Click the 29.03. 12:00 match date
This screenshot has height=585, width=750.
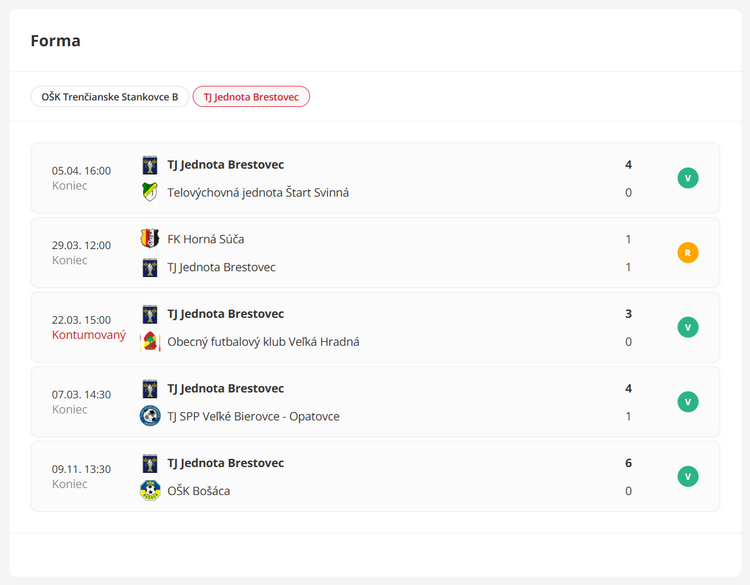pos(81,245)
